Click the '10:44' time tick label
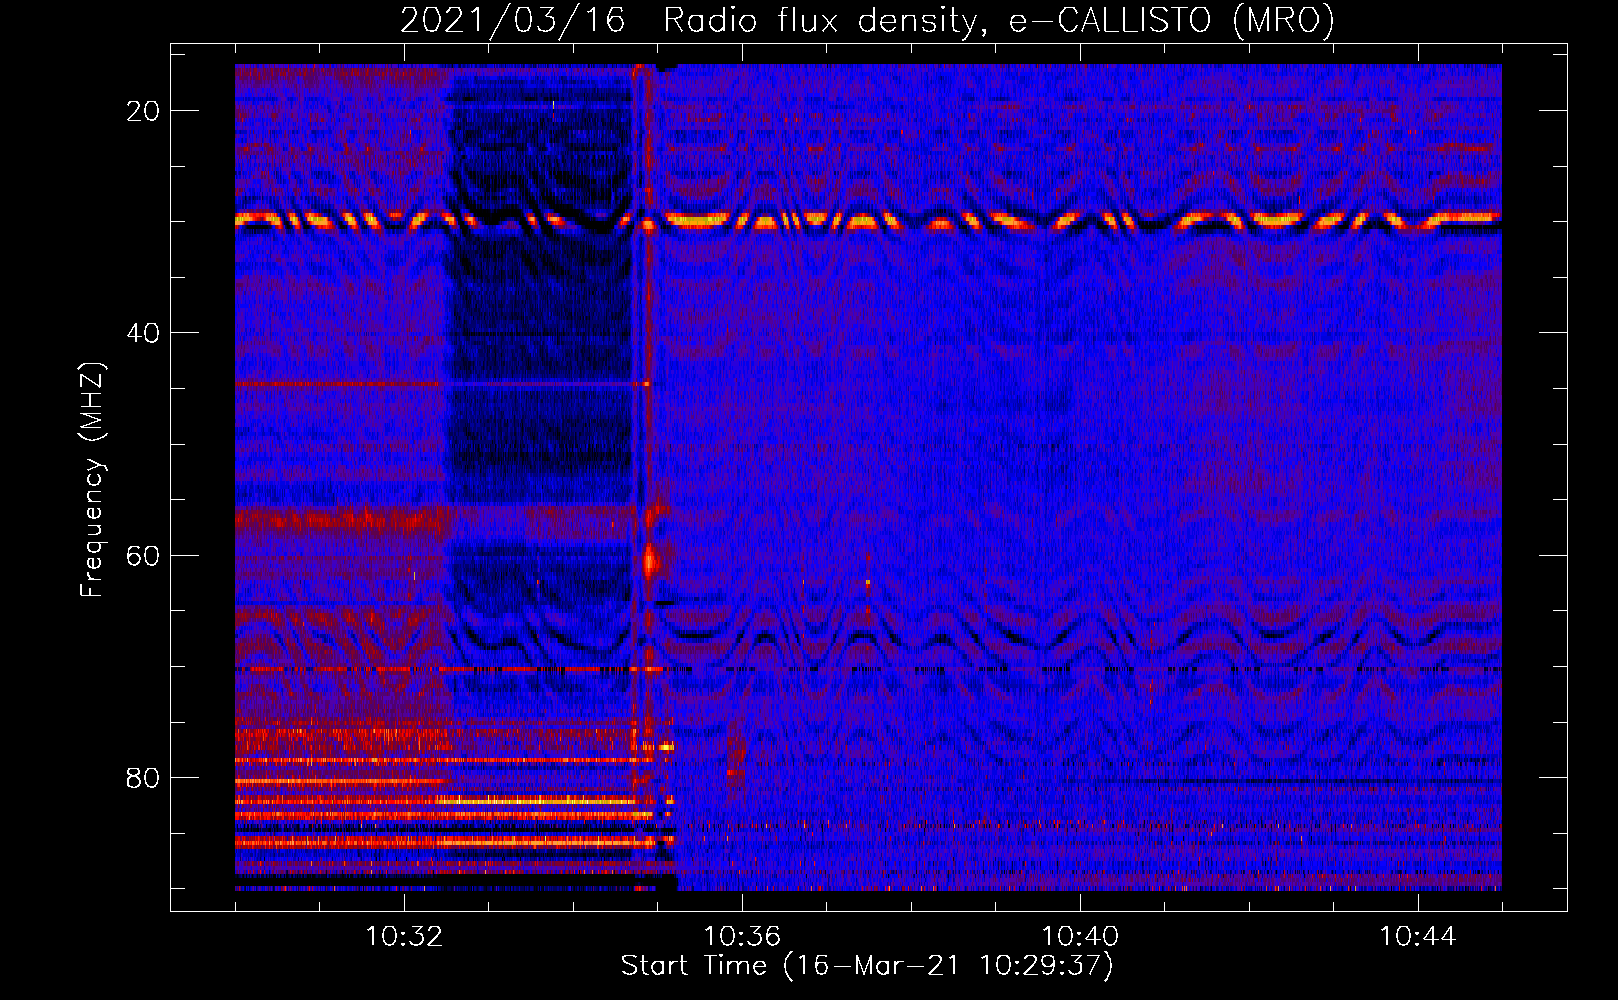The height and width of the screenshot is (1000, 1618). 1418,937
